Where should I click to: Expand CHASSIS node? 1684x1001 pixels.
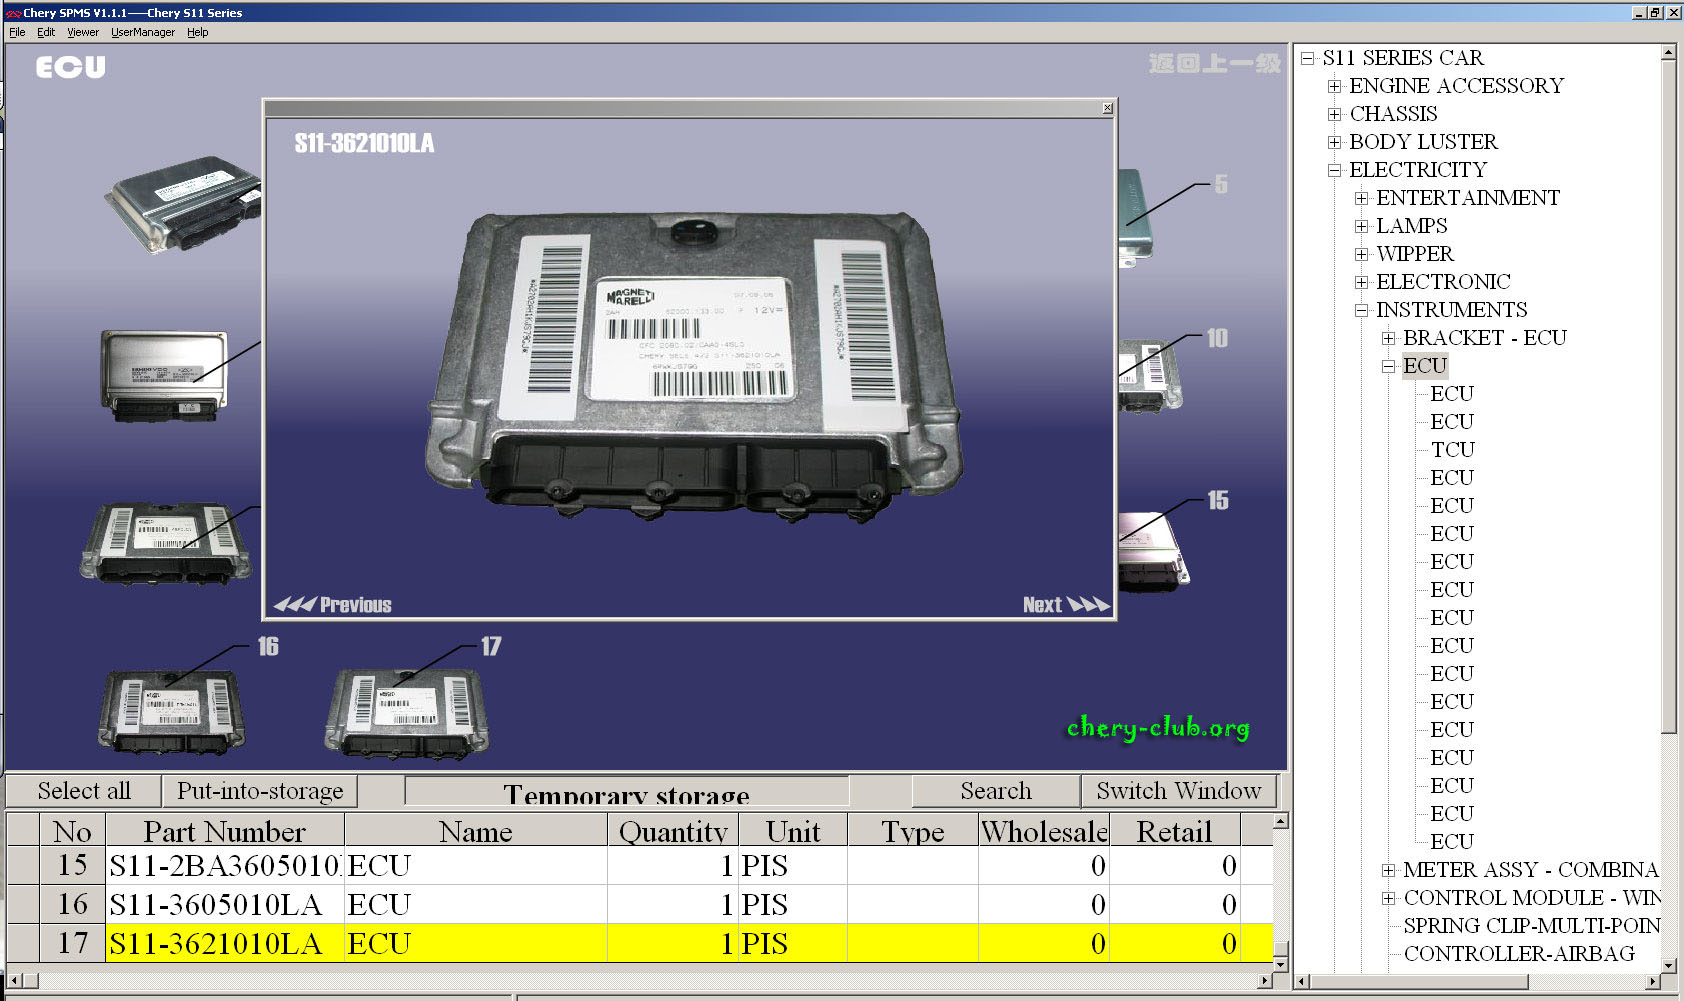pyautogui.click(x=1334, y=114)
